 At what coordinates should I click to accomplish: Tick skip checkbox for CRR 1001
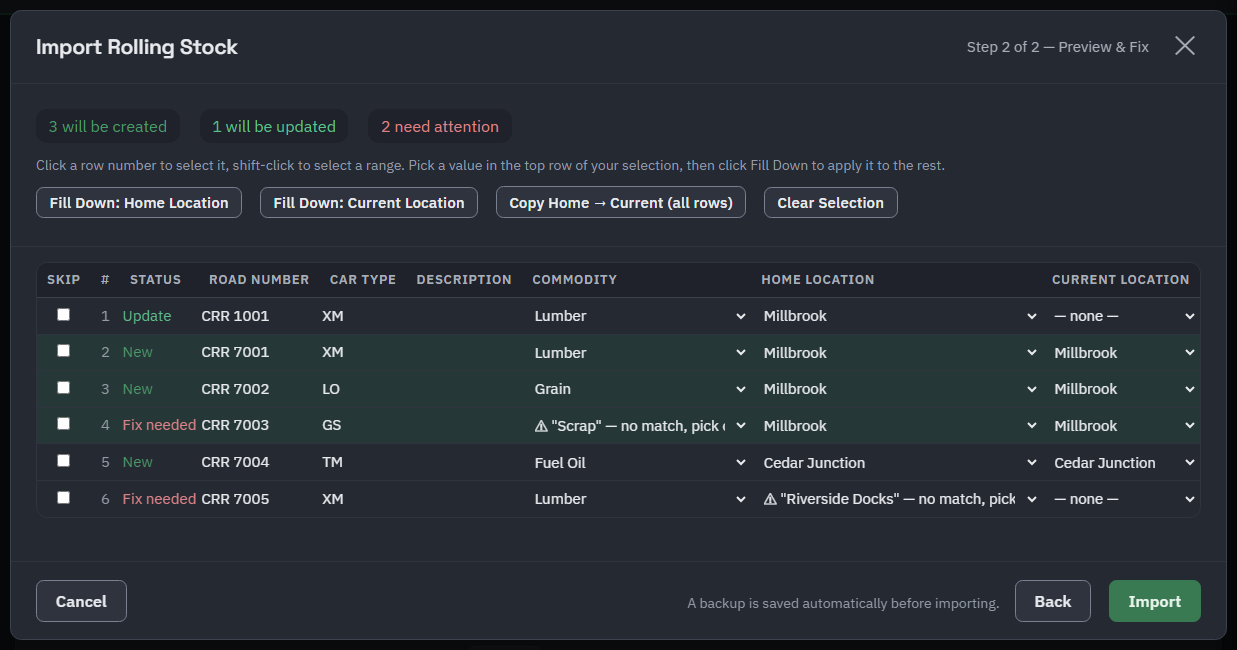point(64,315)
